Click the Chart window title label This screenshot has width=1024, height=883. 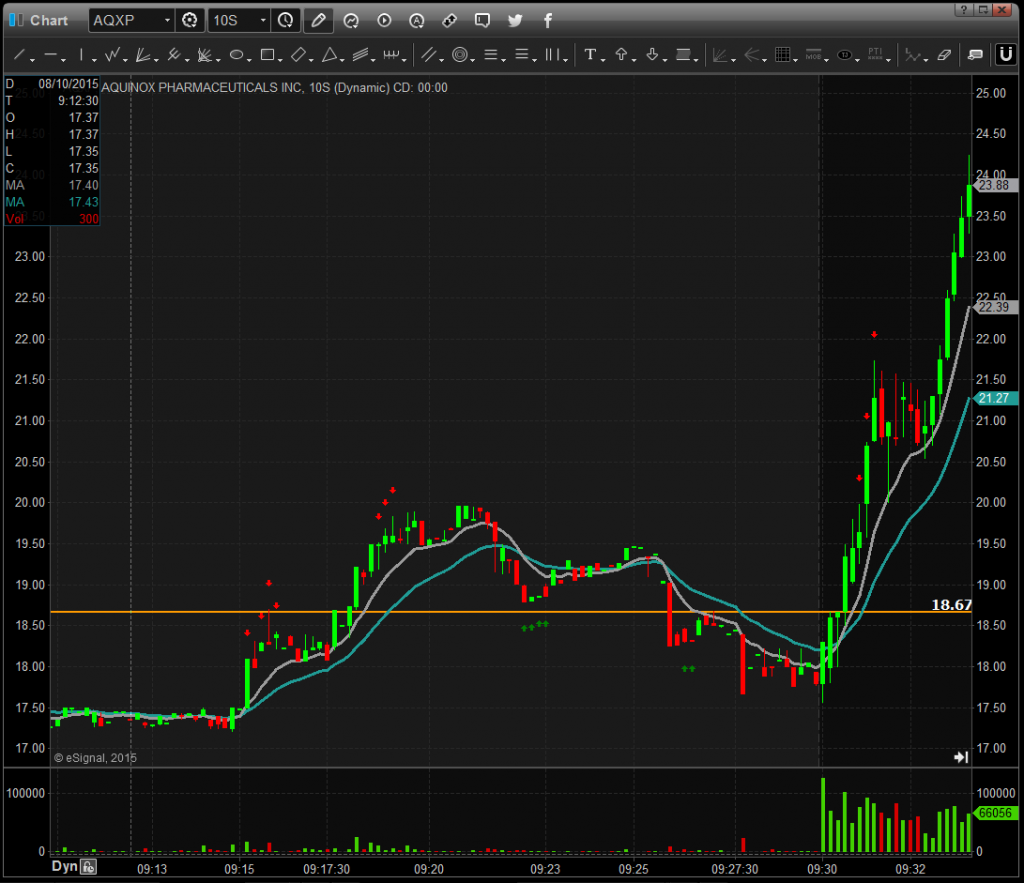[49, 21]
